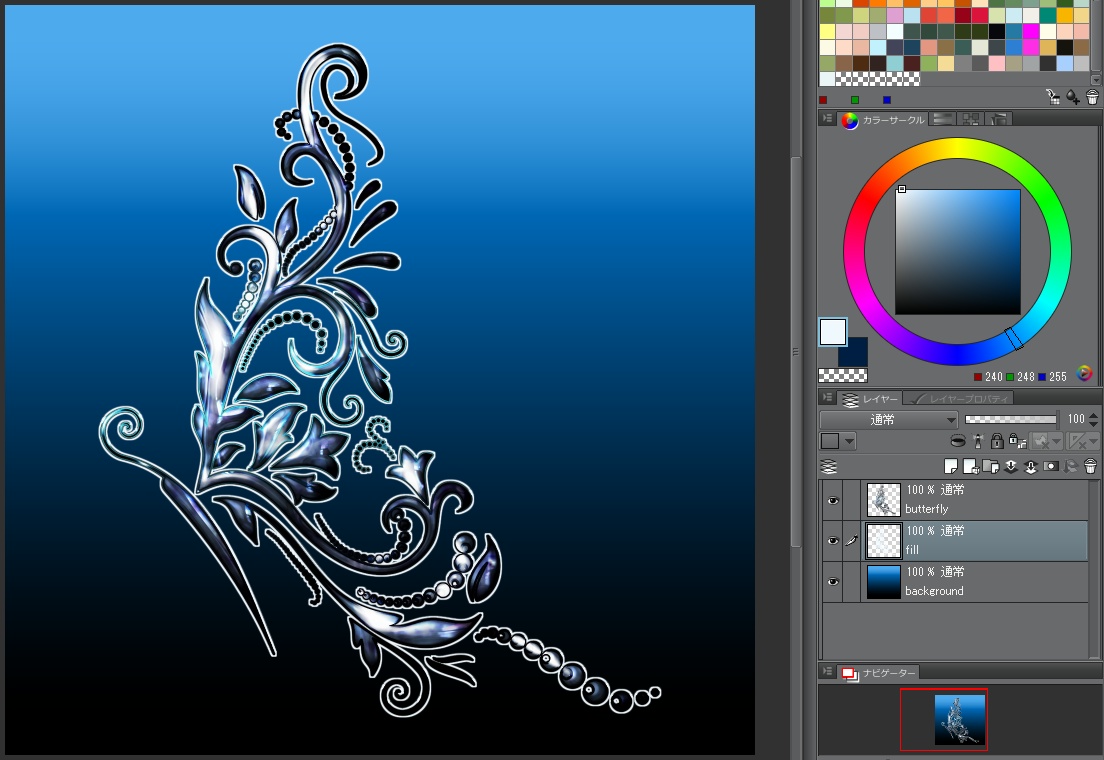The width and height of the screenshot is (1104, 760).
Task: Click the Merge with Layer Below icon
Action: tap(1030, 466)
